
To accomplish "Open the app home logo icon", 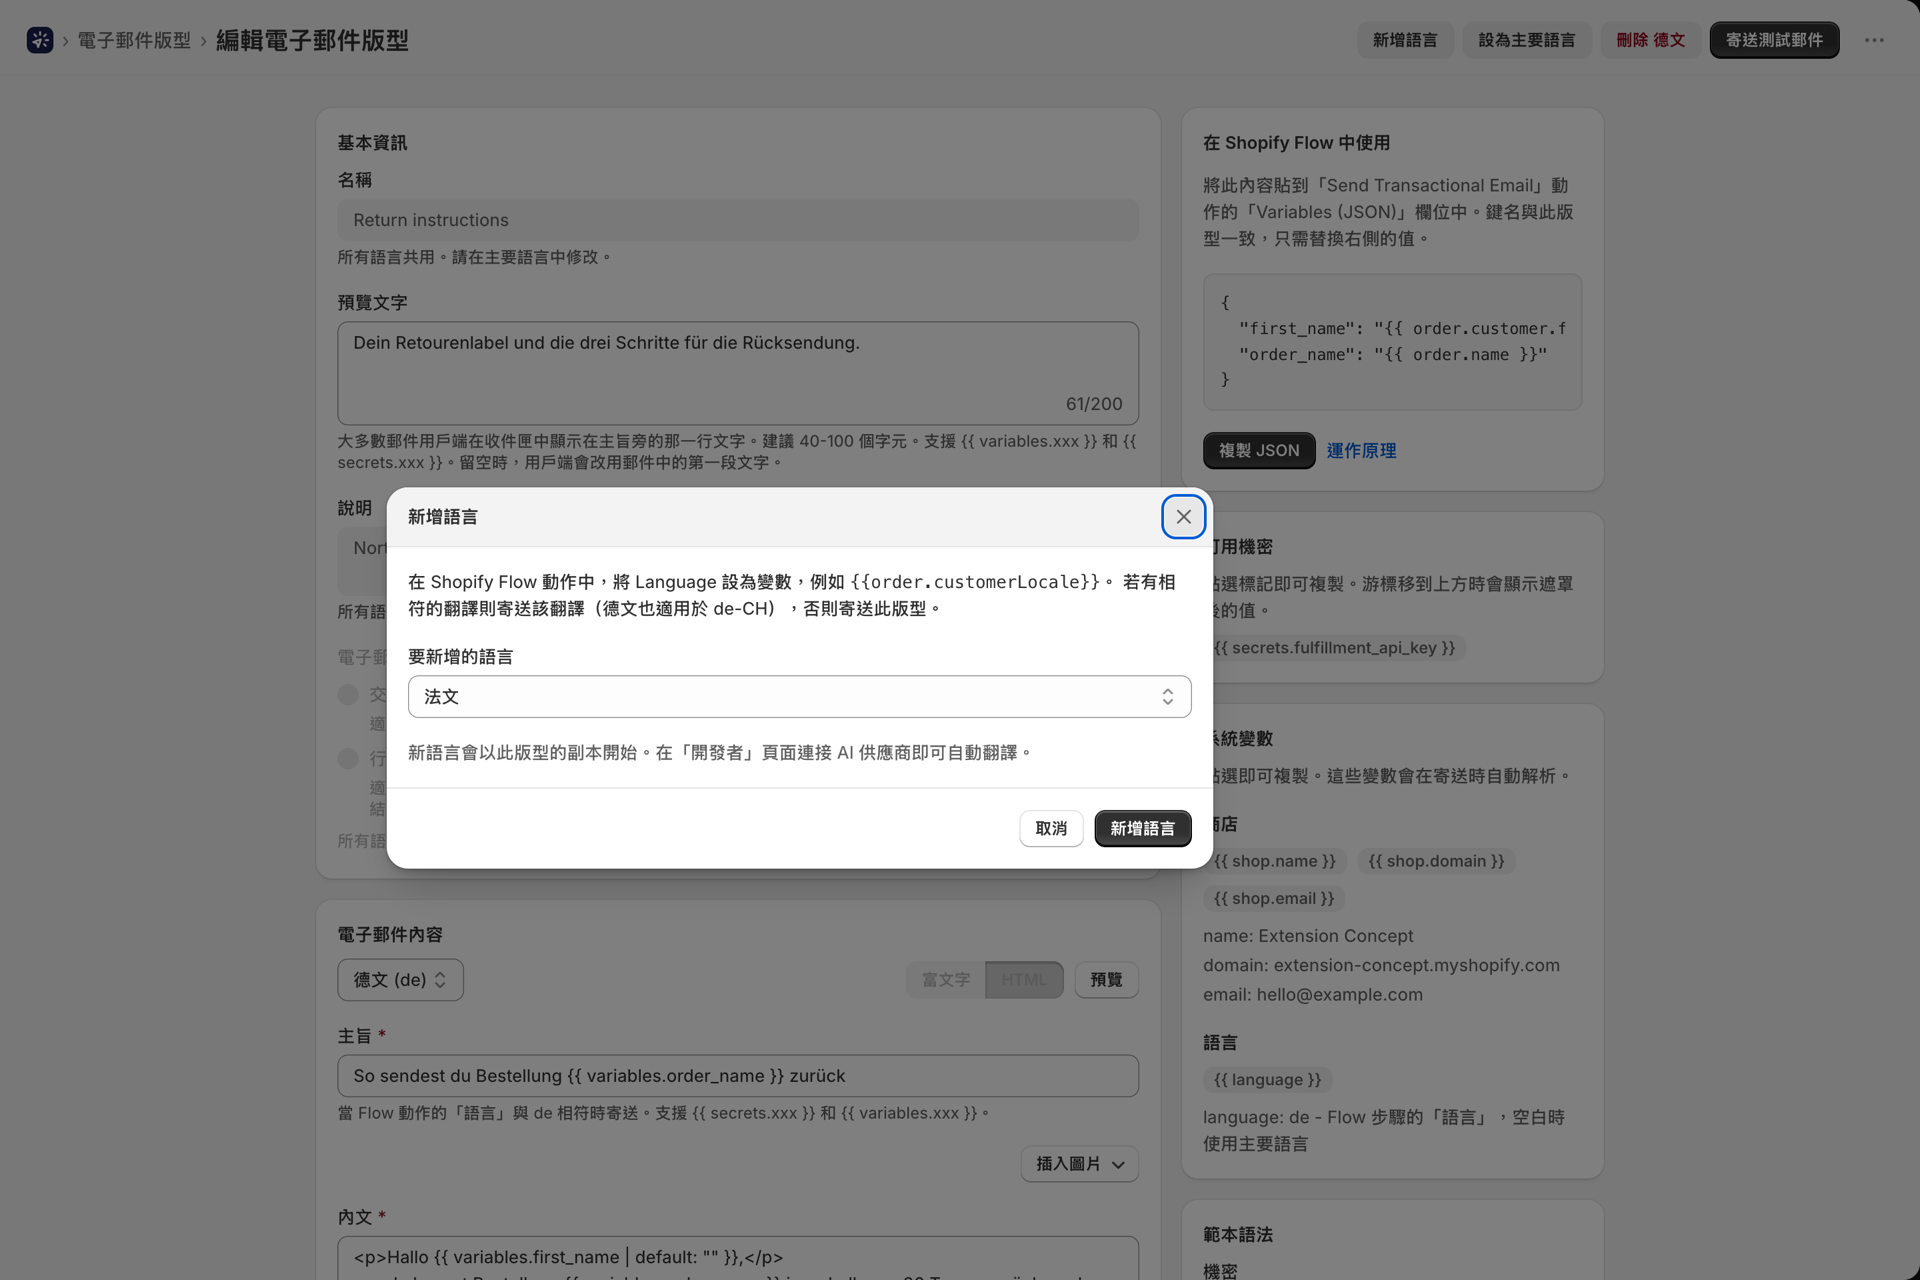I will 40,40.
